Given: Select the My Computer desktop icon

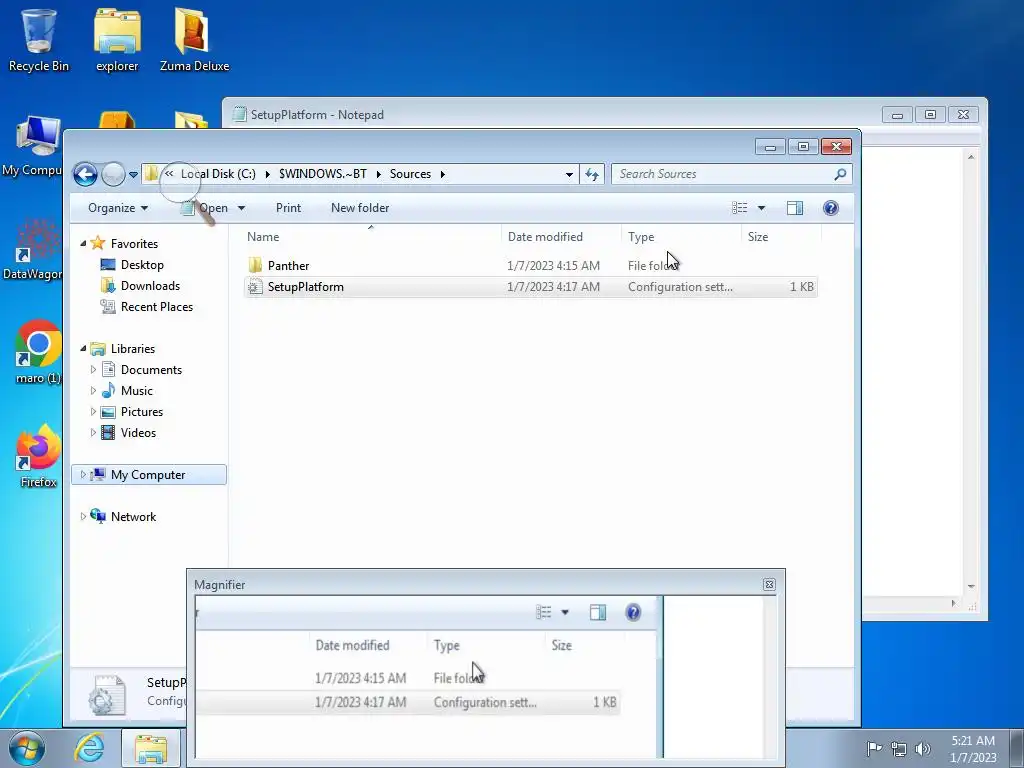Looking at the screenshot, I should click(33, 145).
